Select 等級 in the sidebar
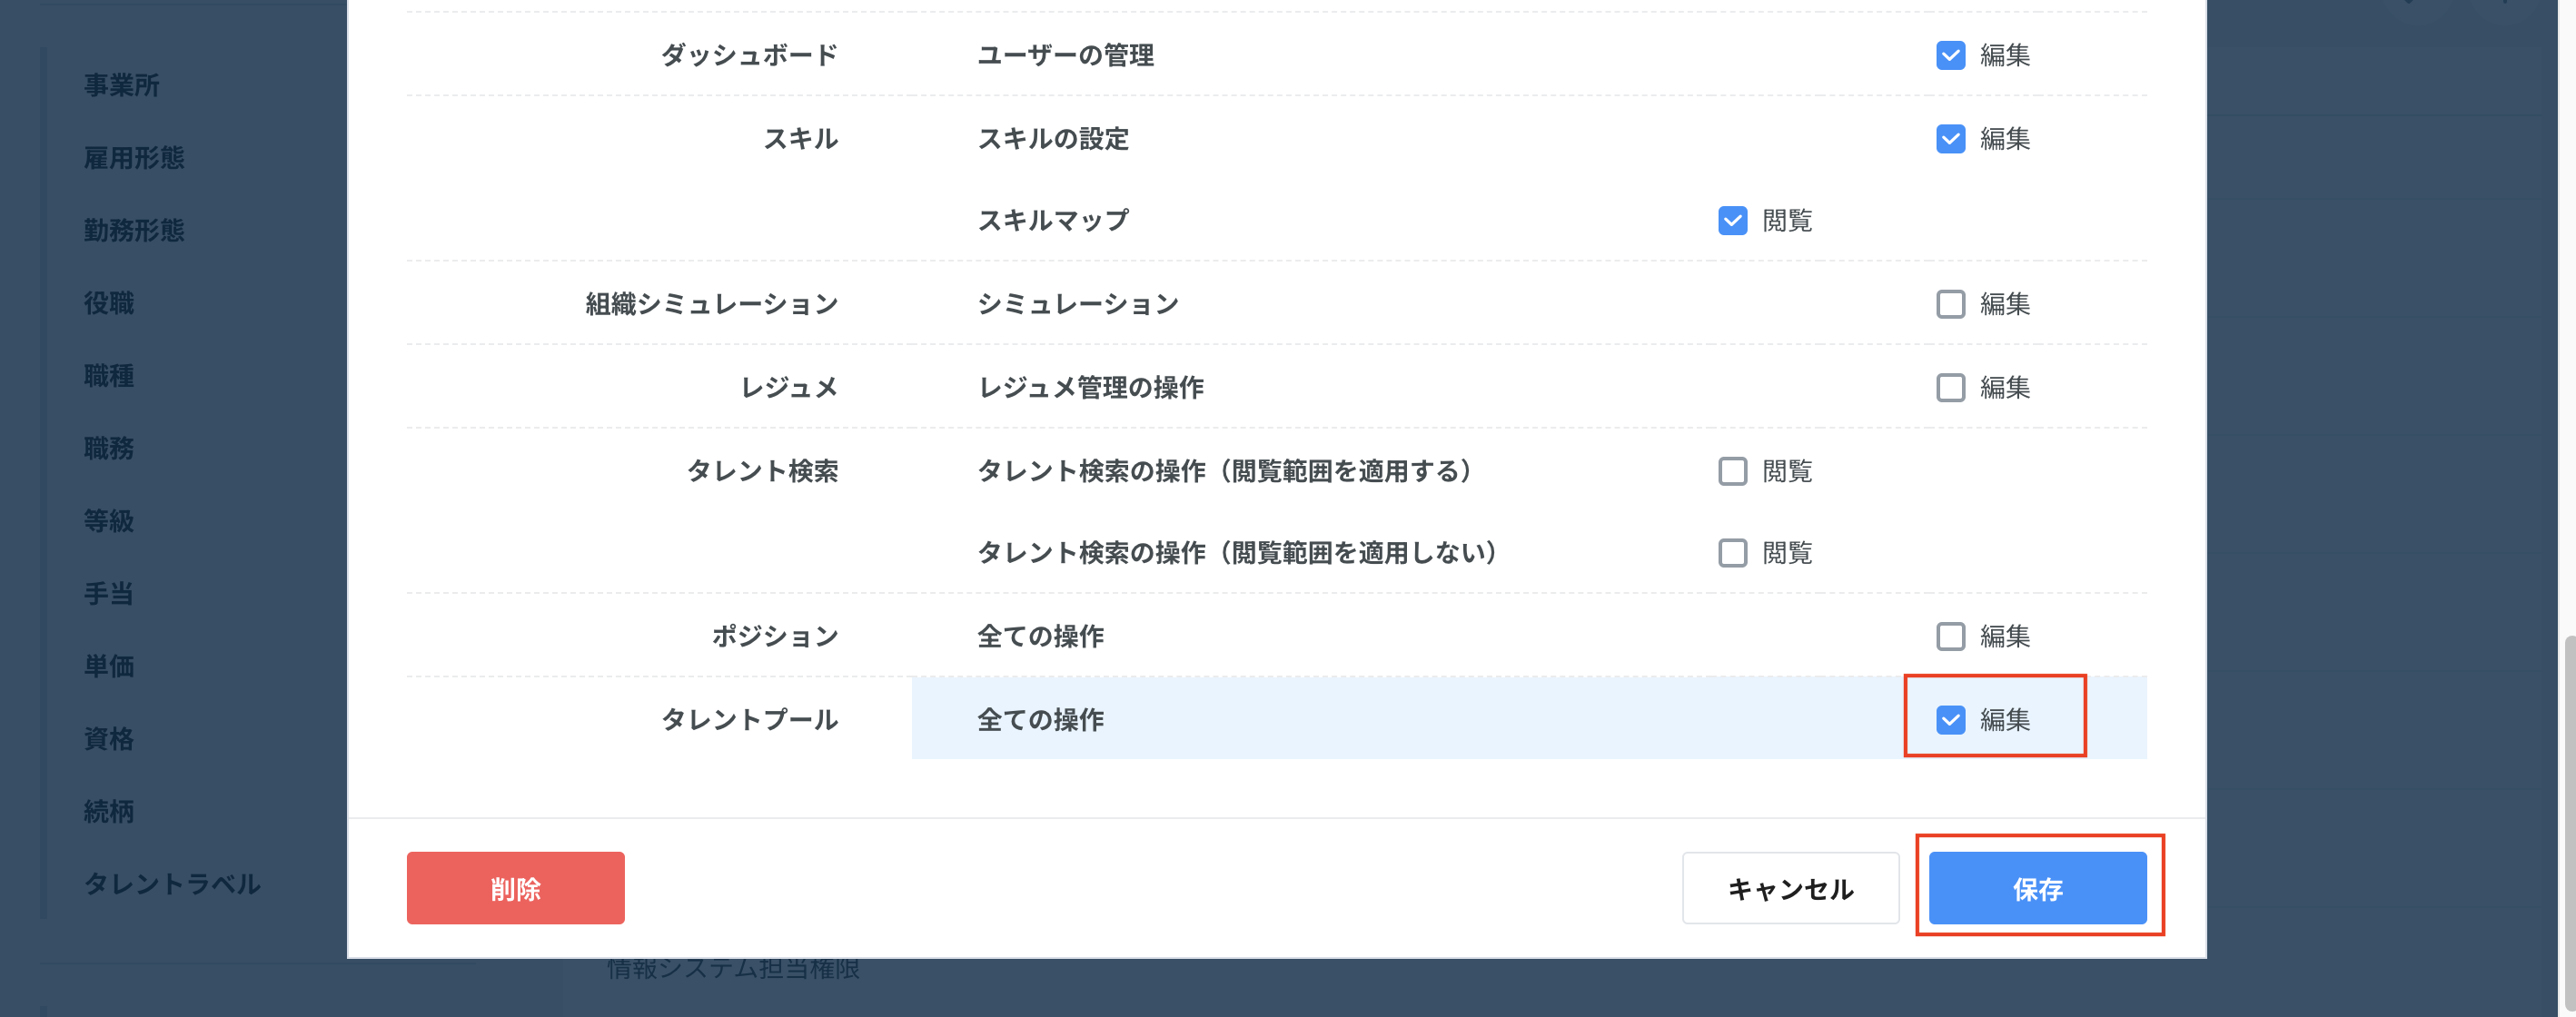Image resolution: width=2576 pixels, height=1017 pixels. 109,521
